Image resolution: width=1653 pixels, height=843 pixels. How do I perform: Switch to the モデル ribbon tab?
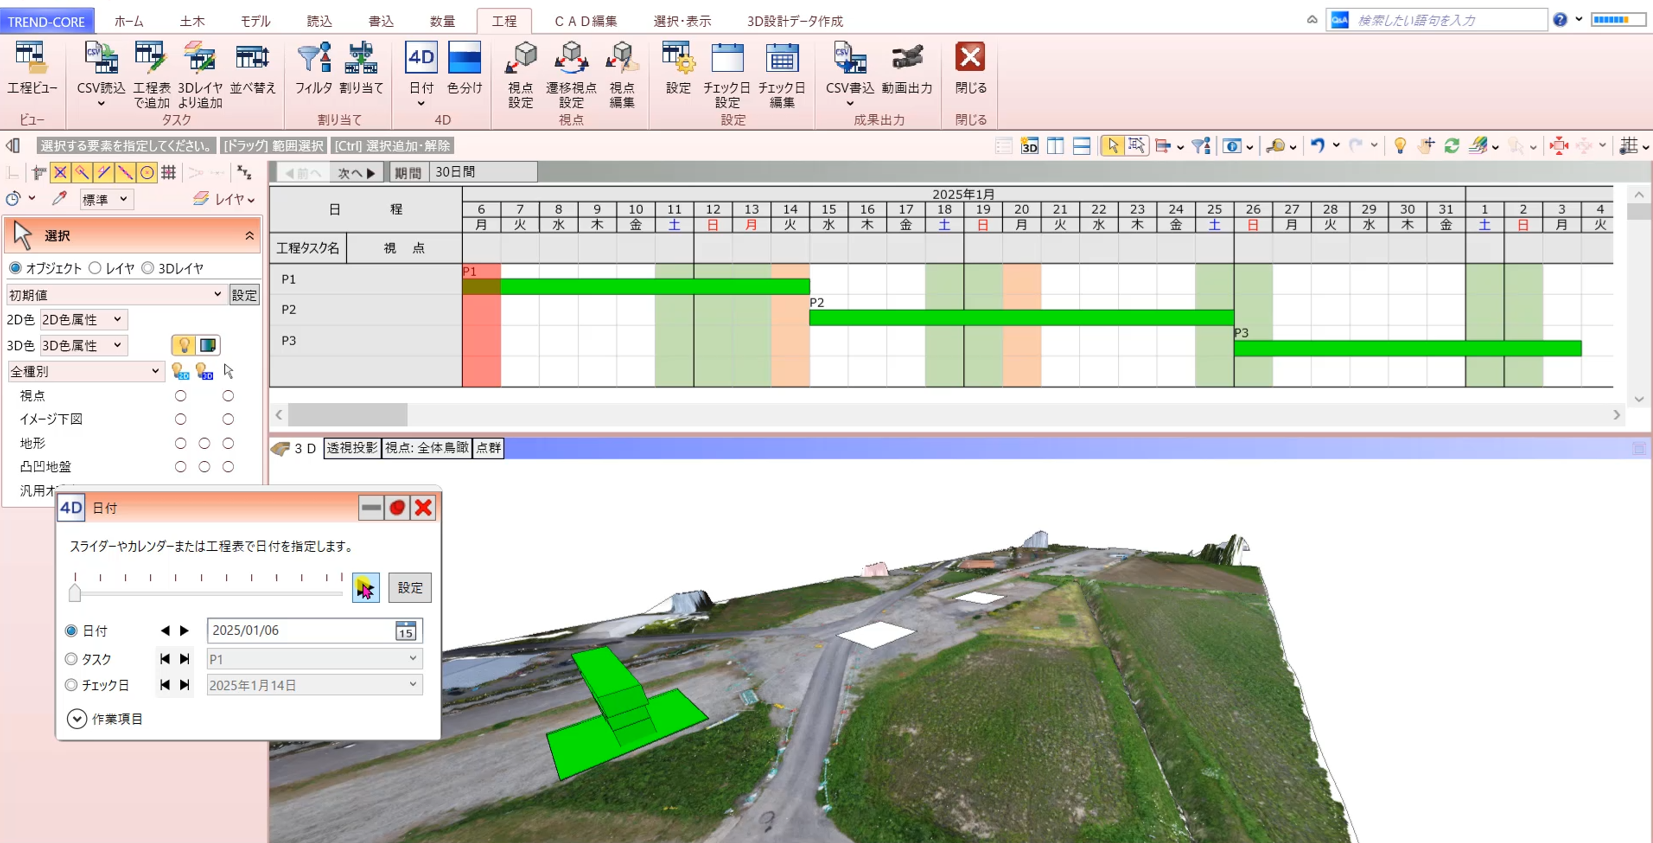[x=255, y=21]
